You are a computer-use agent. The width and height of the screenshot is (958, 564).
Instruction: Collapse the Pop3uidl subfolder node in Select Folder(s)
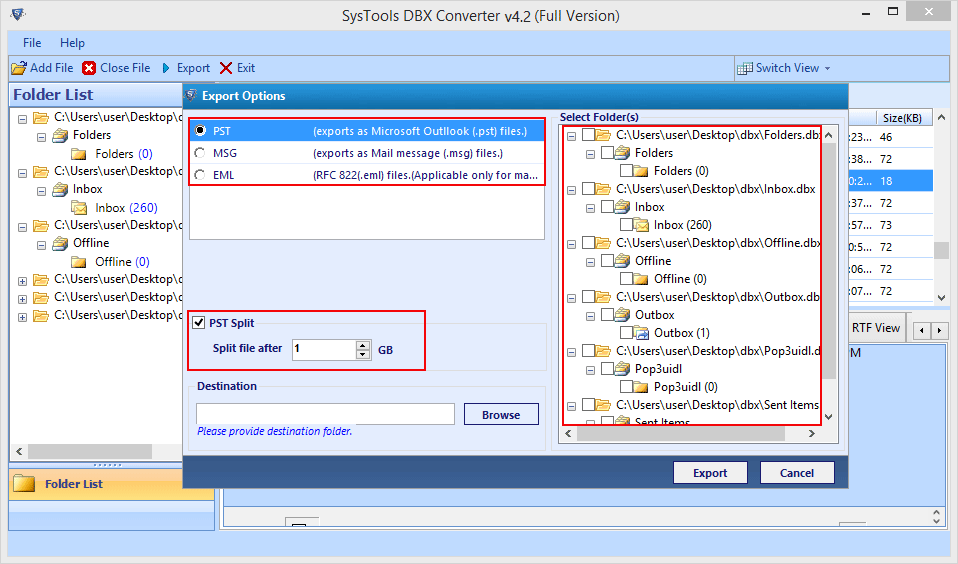click(590, 370)
